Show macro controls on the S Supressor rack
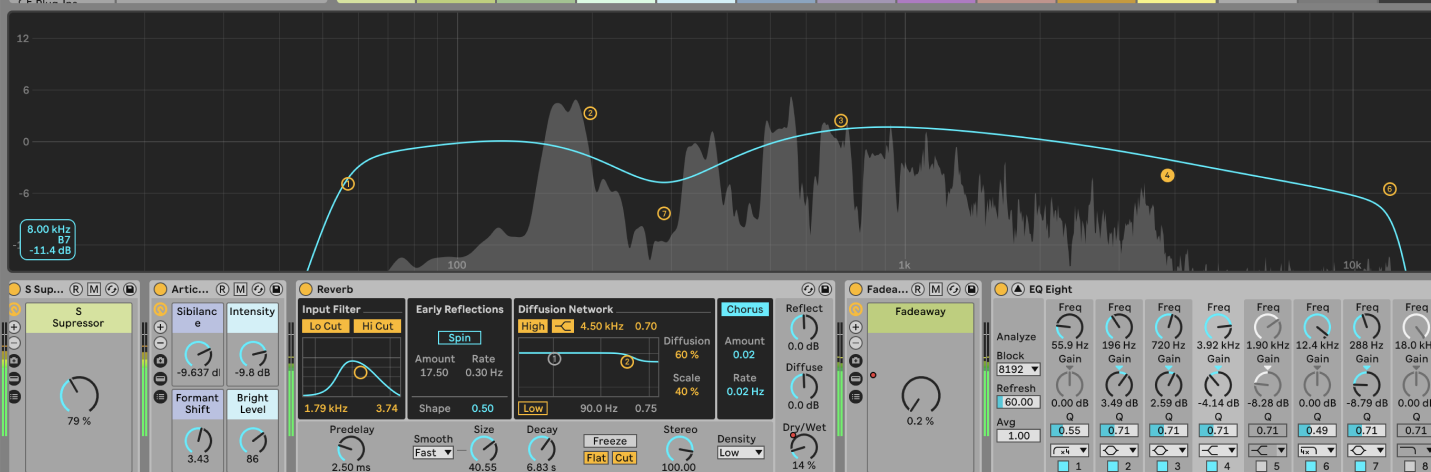The width and height of the screenshot is (1431, 472). (14, 310)
